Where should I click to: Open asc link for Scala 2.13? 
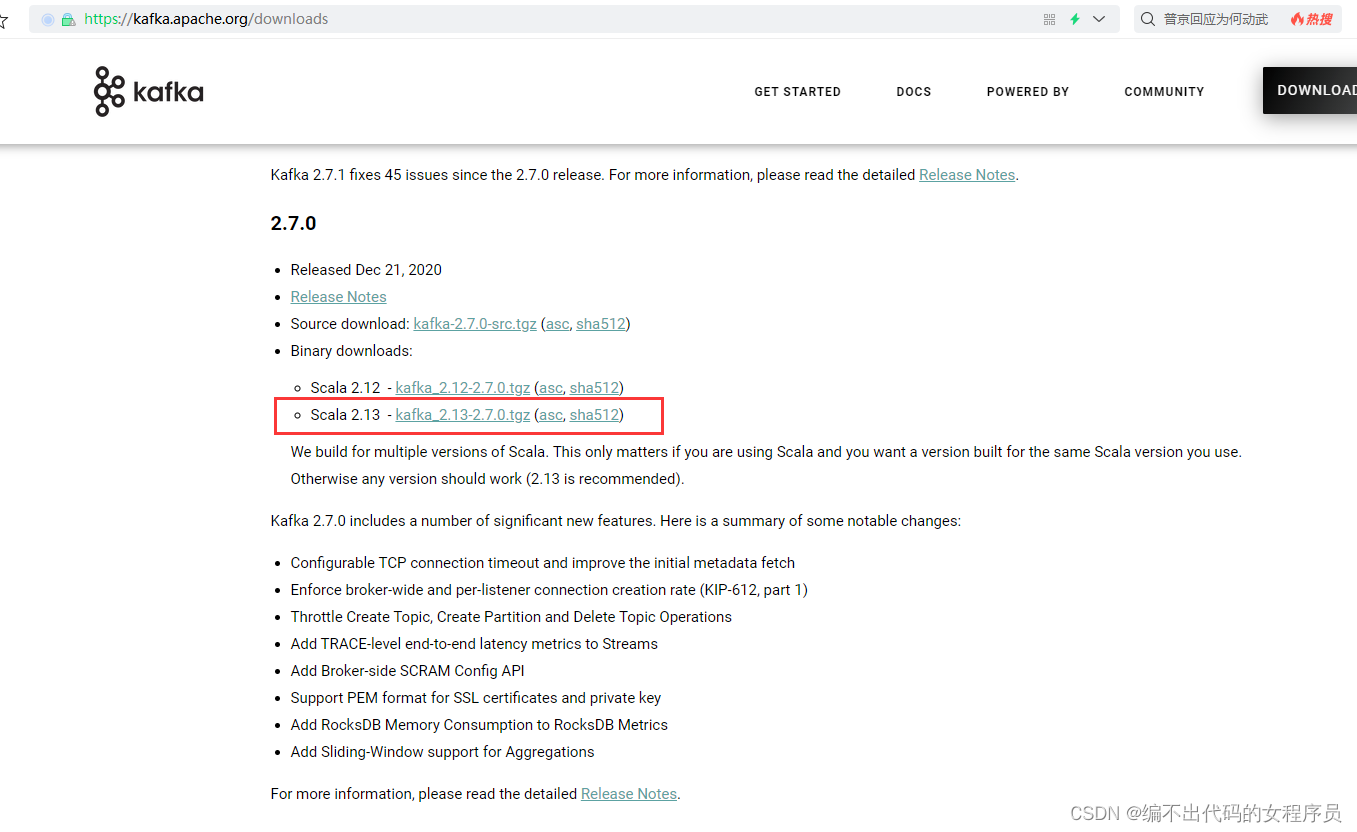point(551,415)
